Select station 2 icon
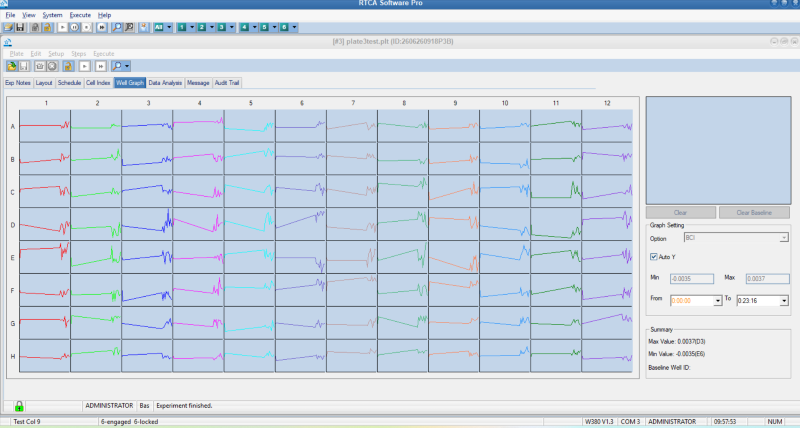The height and width of the screenshot is (428, 800). pyautogui.click(x=202, y=28)
